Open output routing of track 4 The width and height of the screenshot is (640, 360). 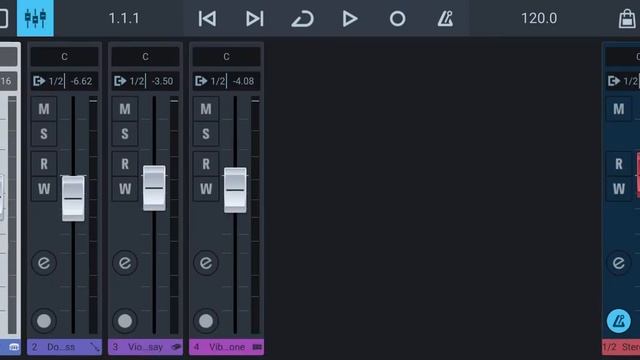(x=210, y=81)
